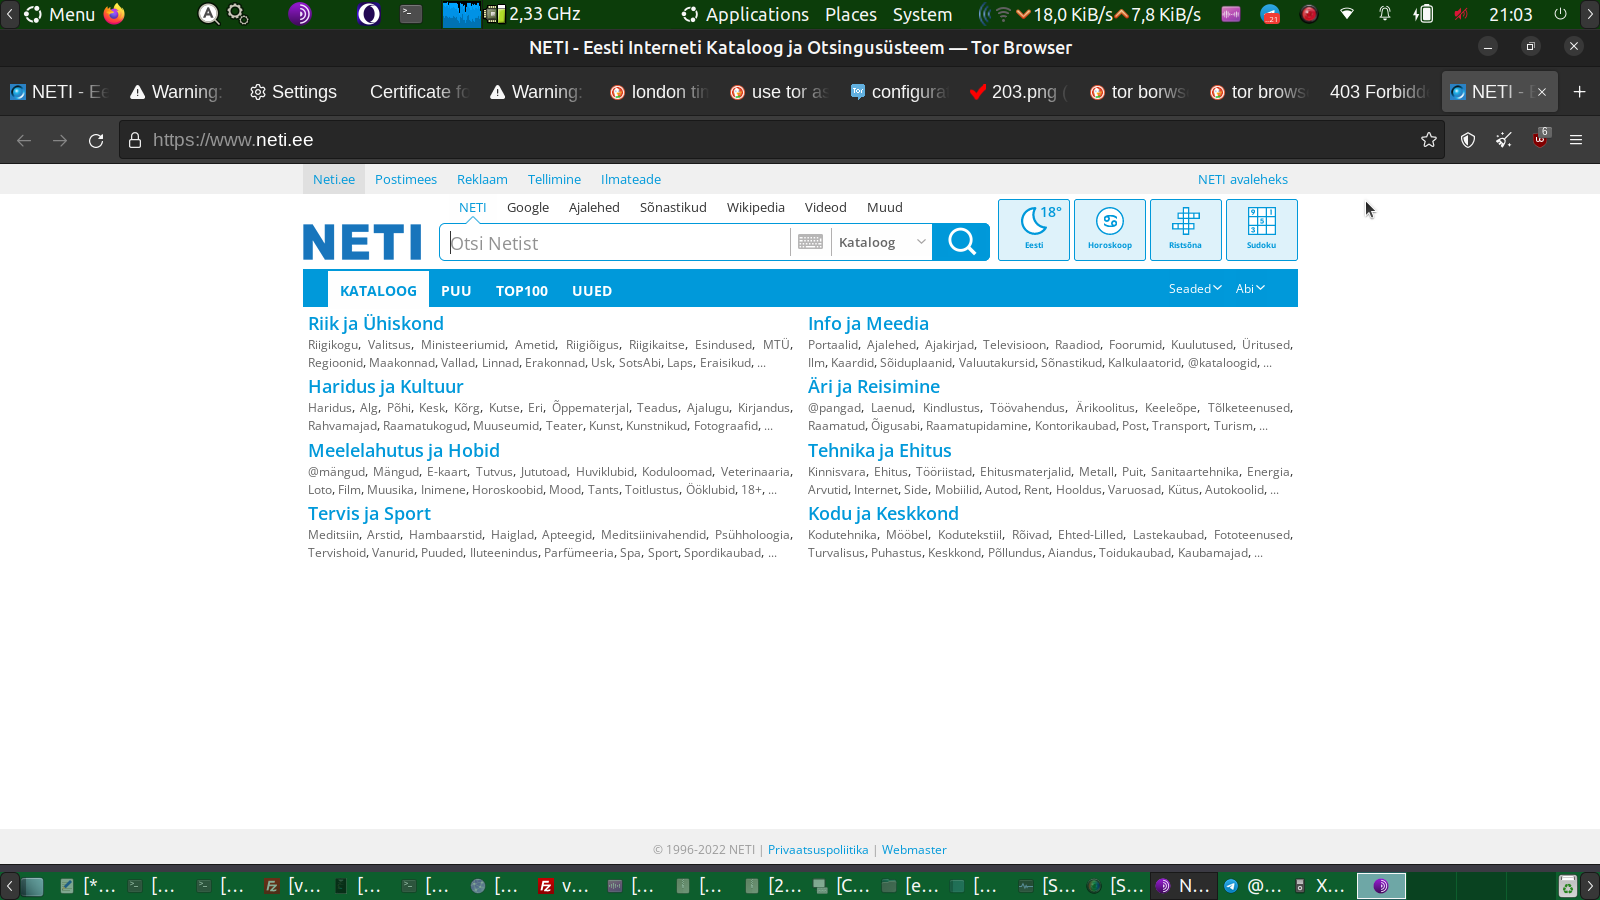Select the PUU tab
The image size is (1600, 900).
tap(456, 291)
